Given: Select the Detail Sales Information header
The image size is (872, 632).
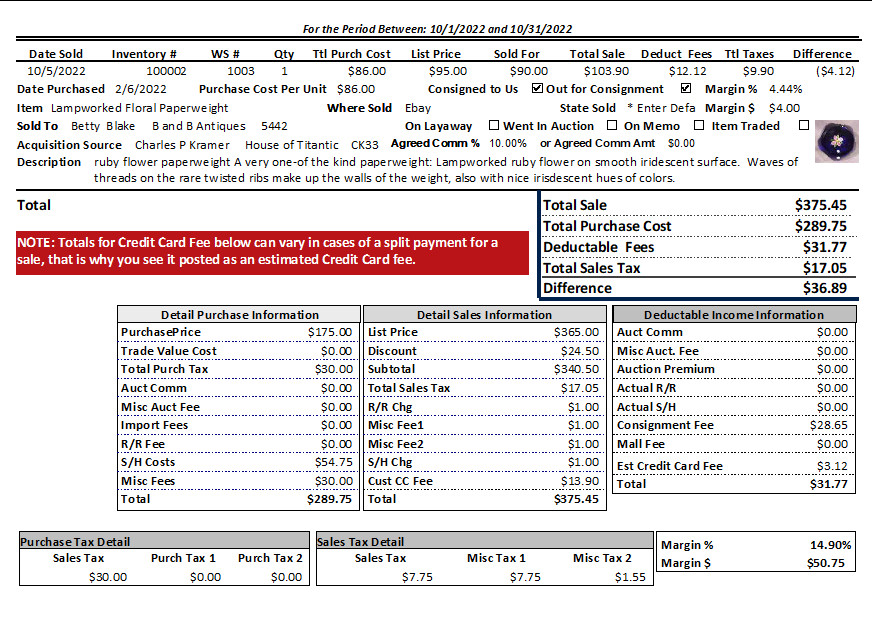Looking at the screenshot, I should [484, 315].
